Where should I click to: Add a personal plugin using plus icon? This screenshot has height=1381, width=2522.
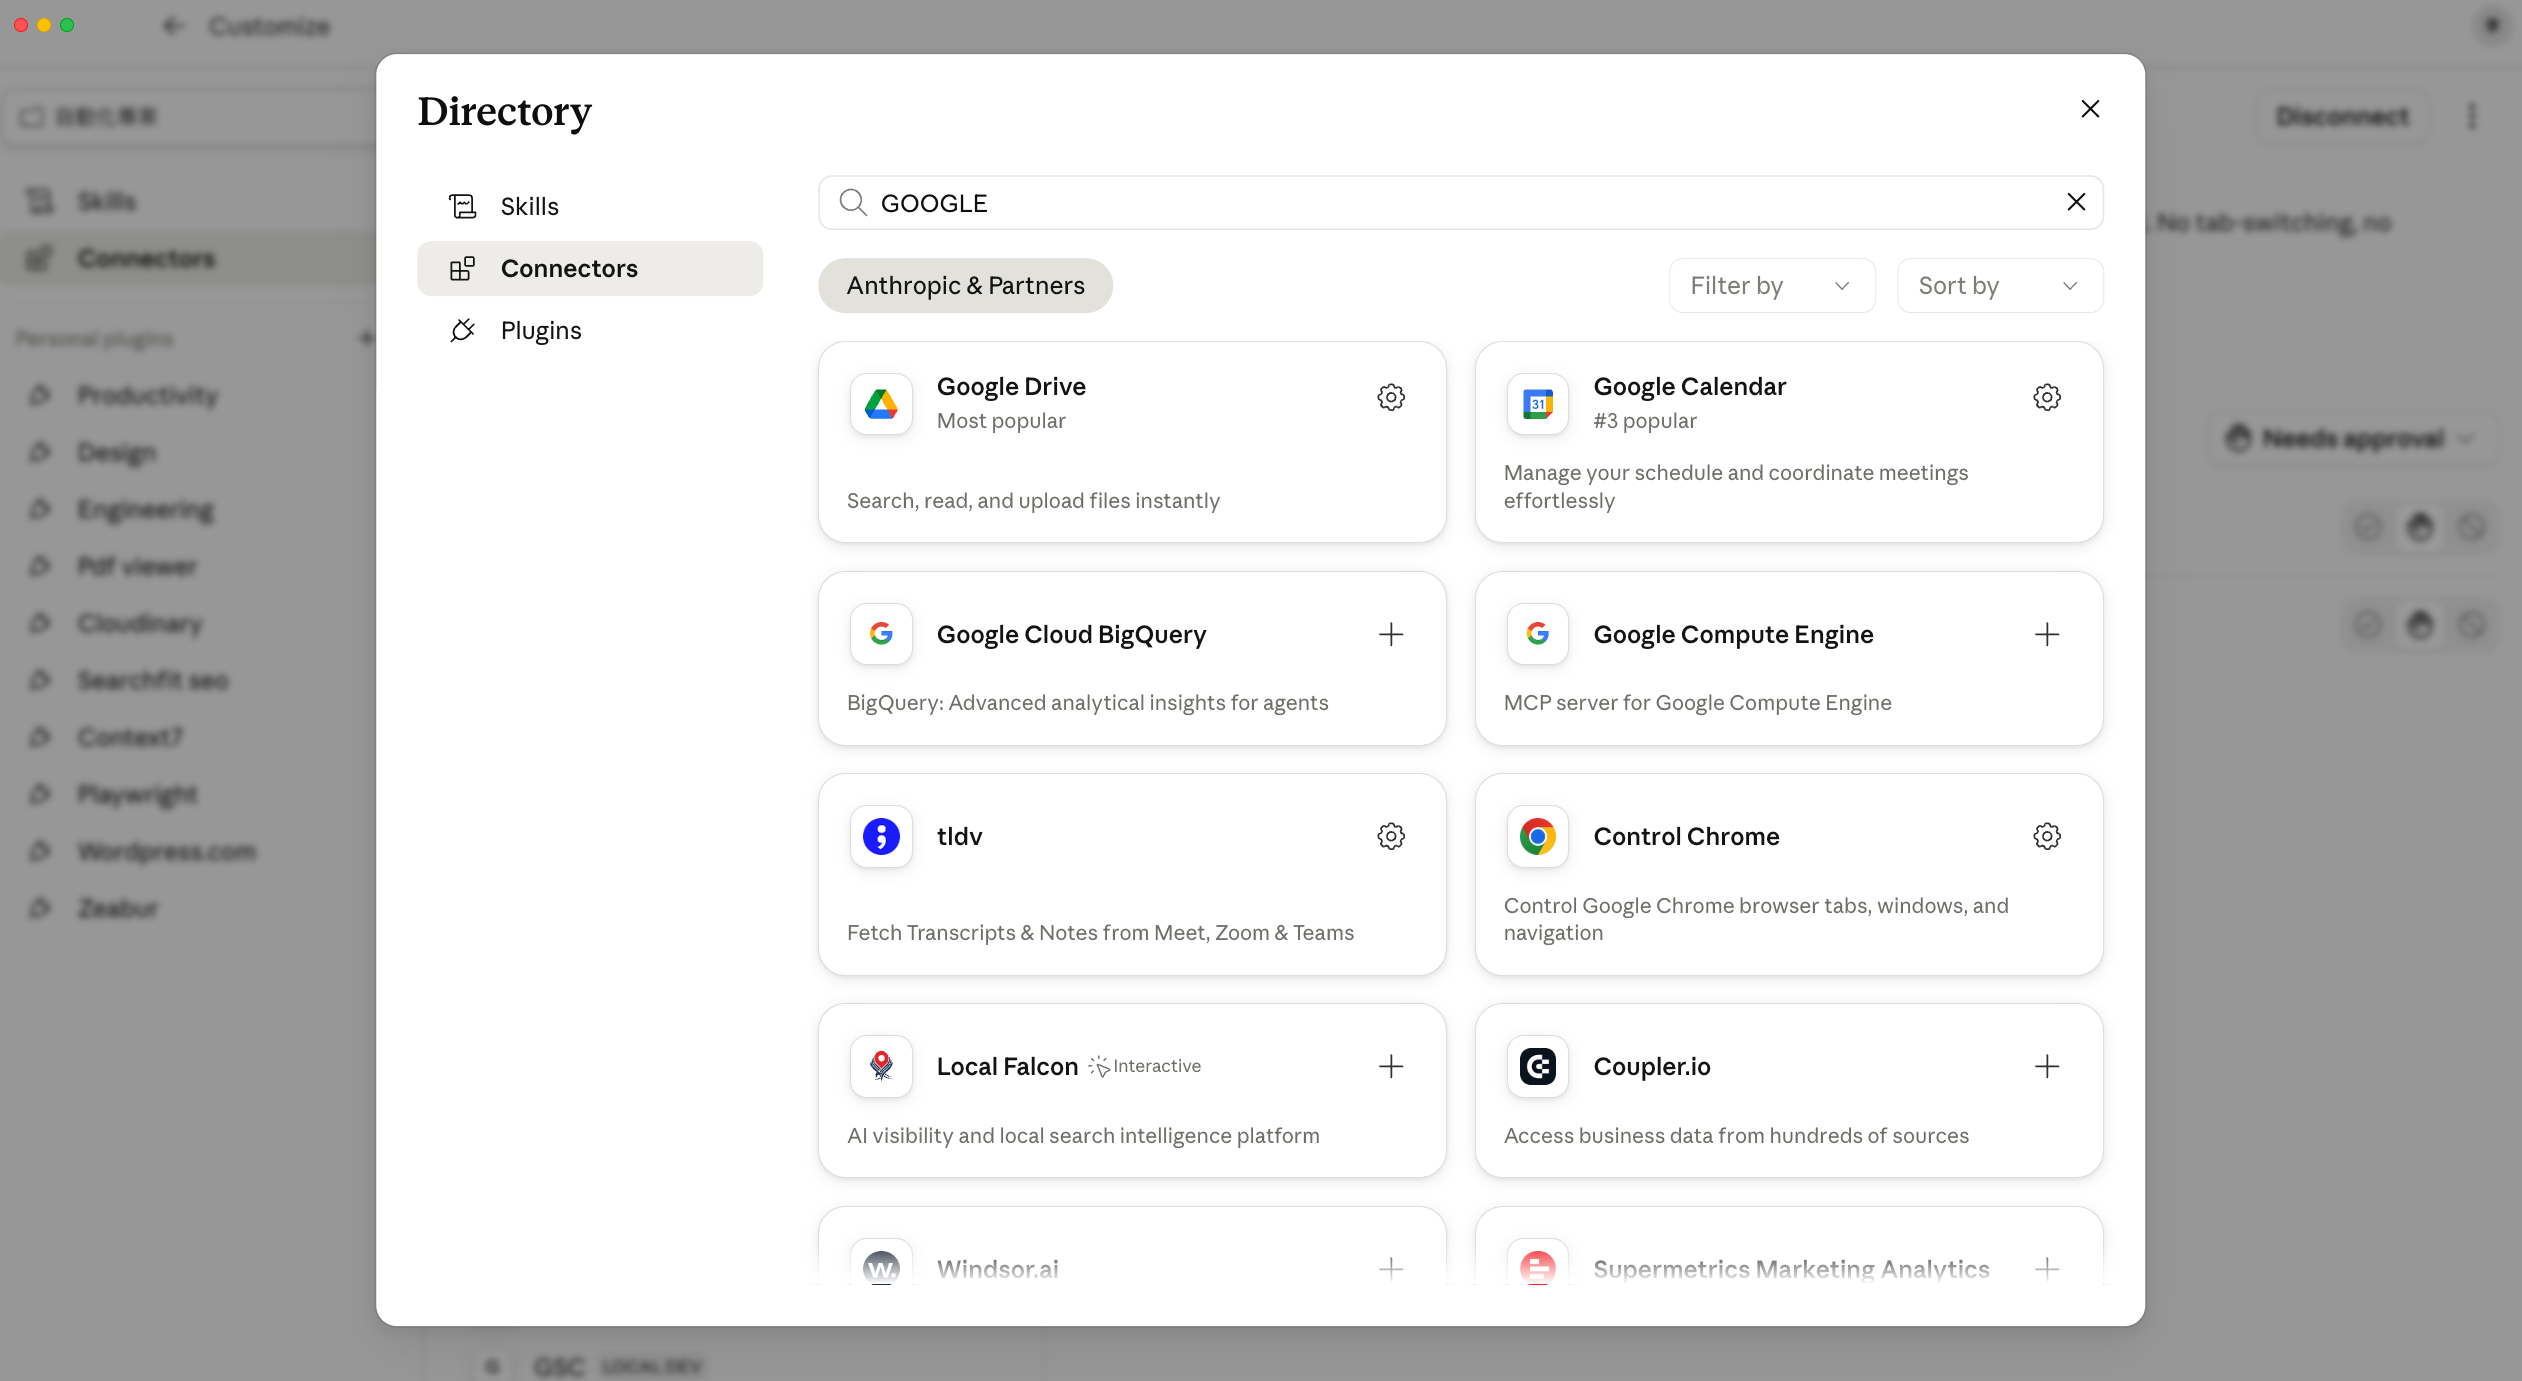(x=366, y=338)
